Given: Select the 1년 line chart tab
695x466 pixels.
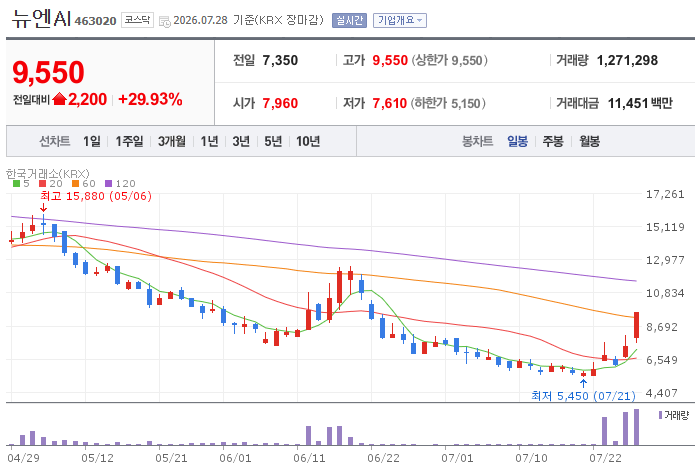Looking at the screenshot, I should point(209,141).
